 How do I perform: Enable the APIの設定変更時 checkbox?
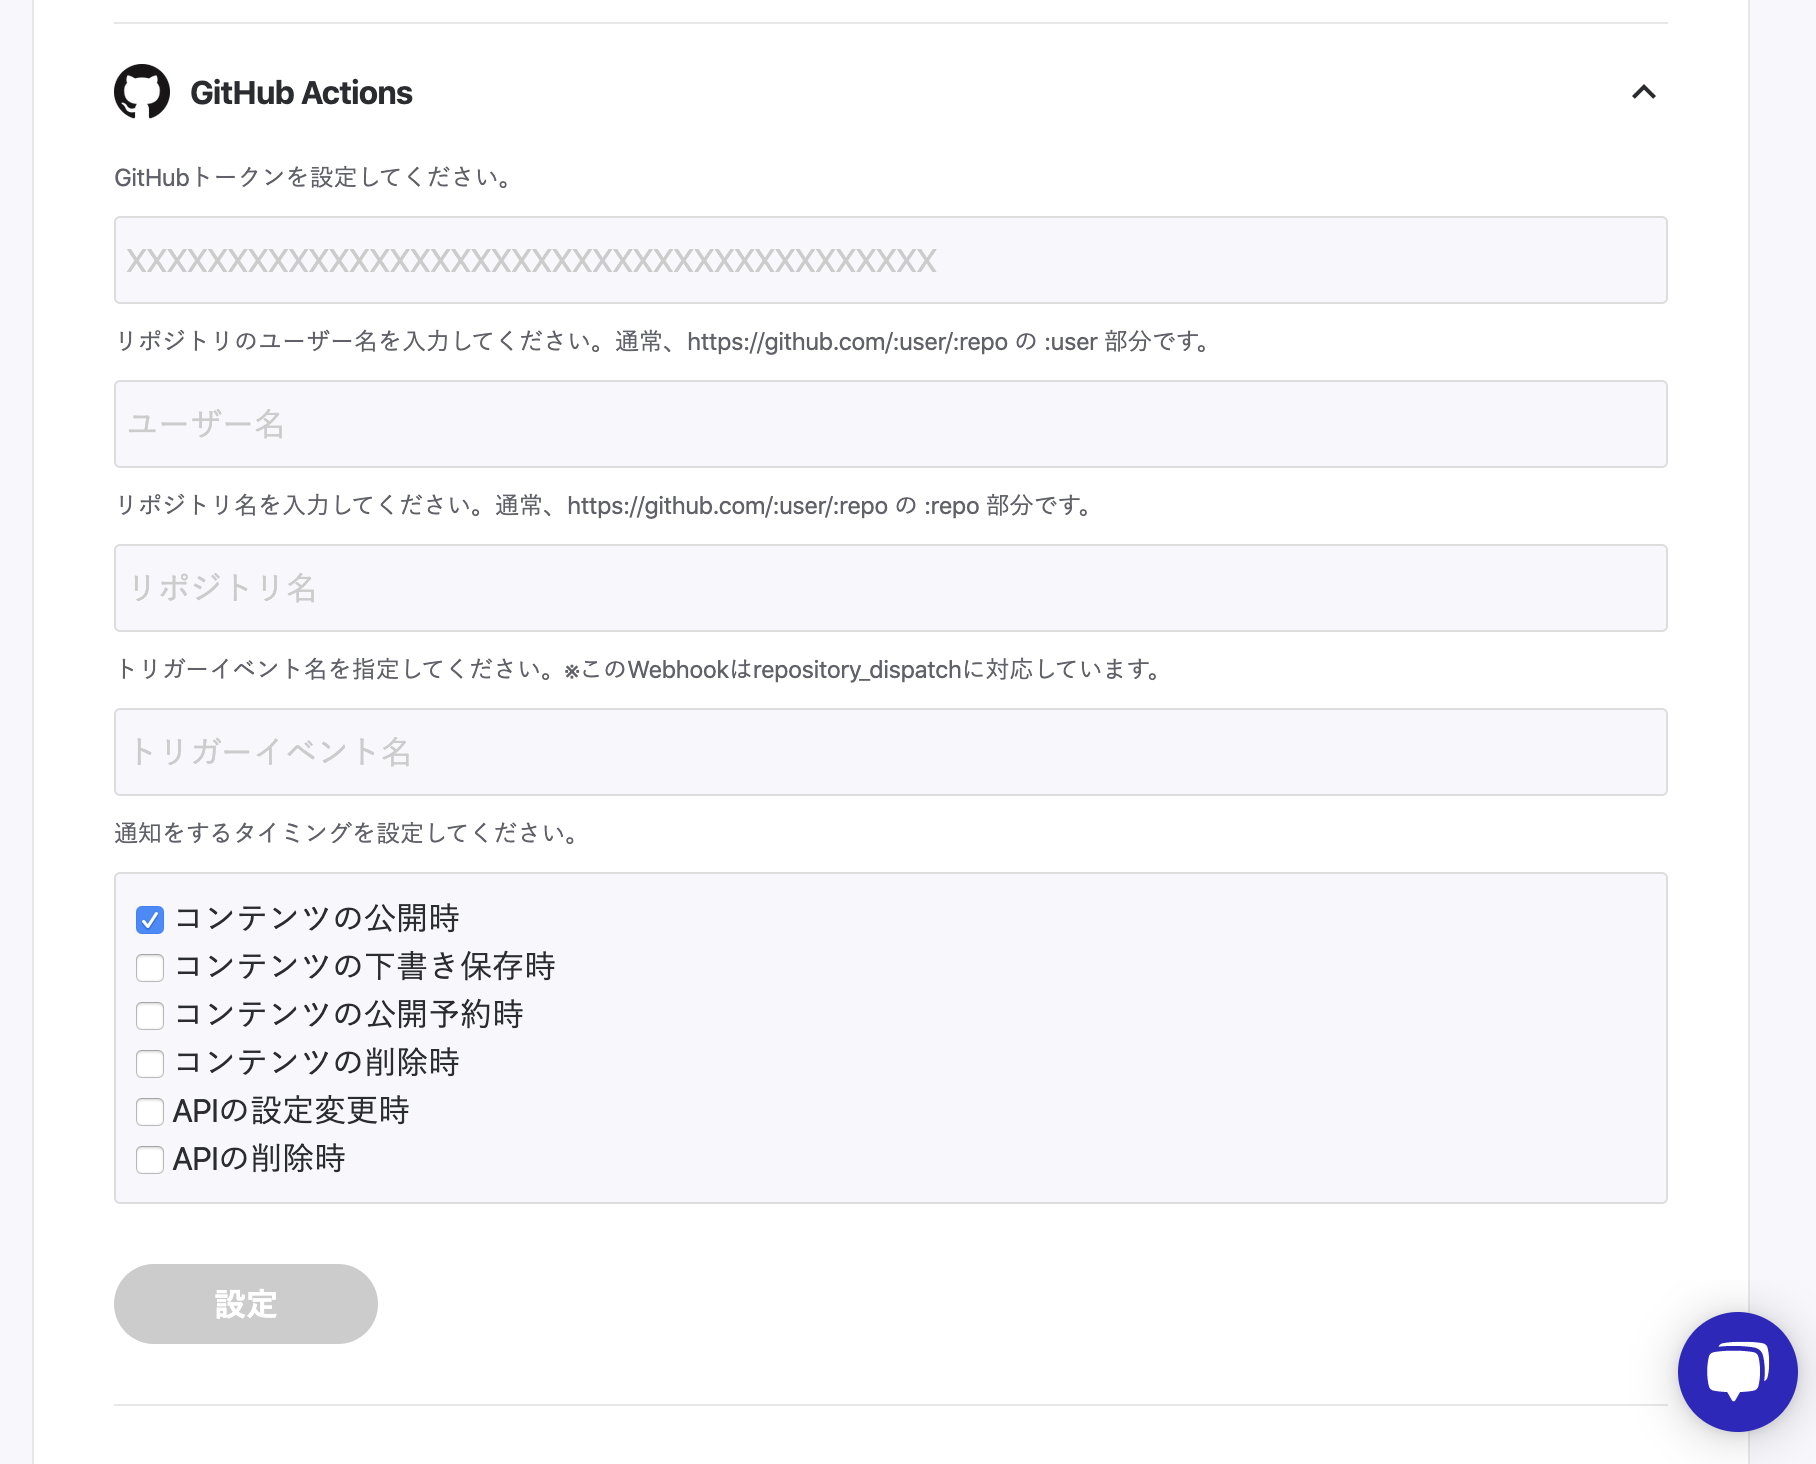(x=150, y=1112)
